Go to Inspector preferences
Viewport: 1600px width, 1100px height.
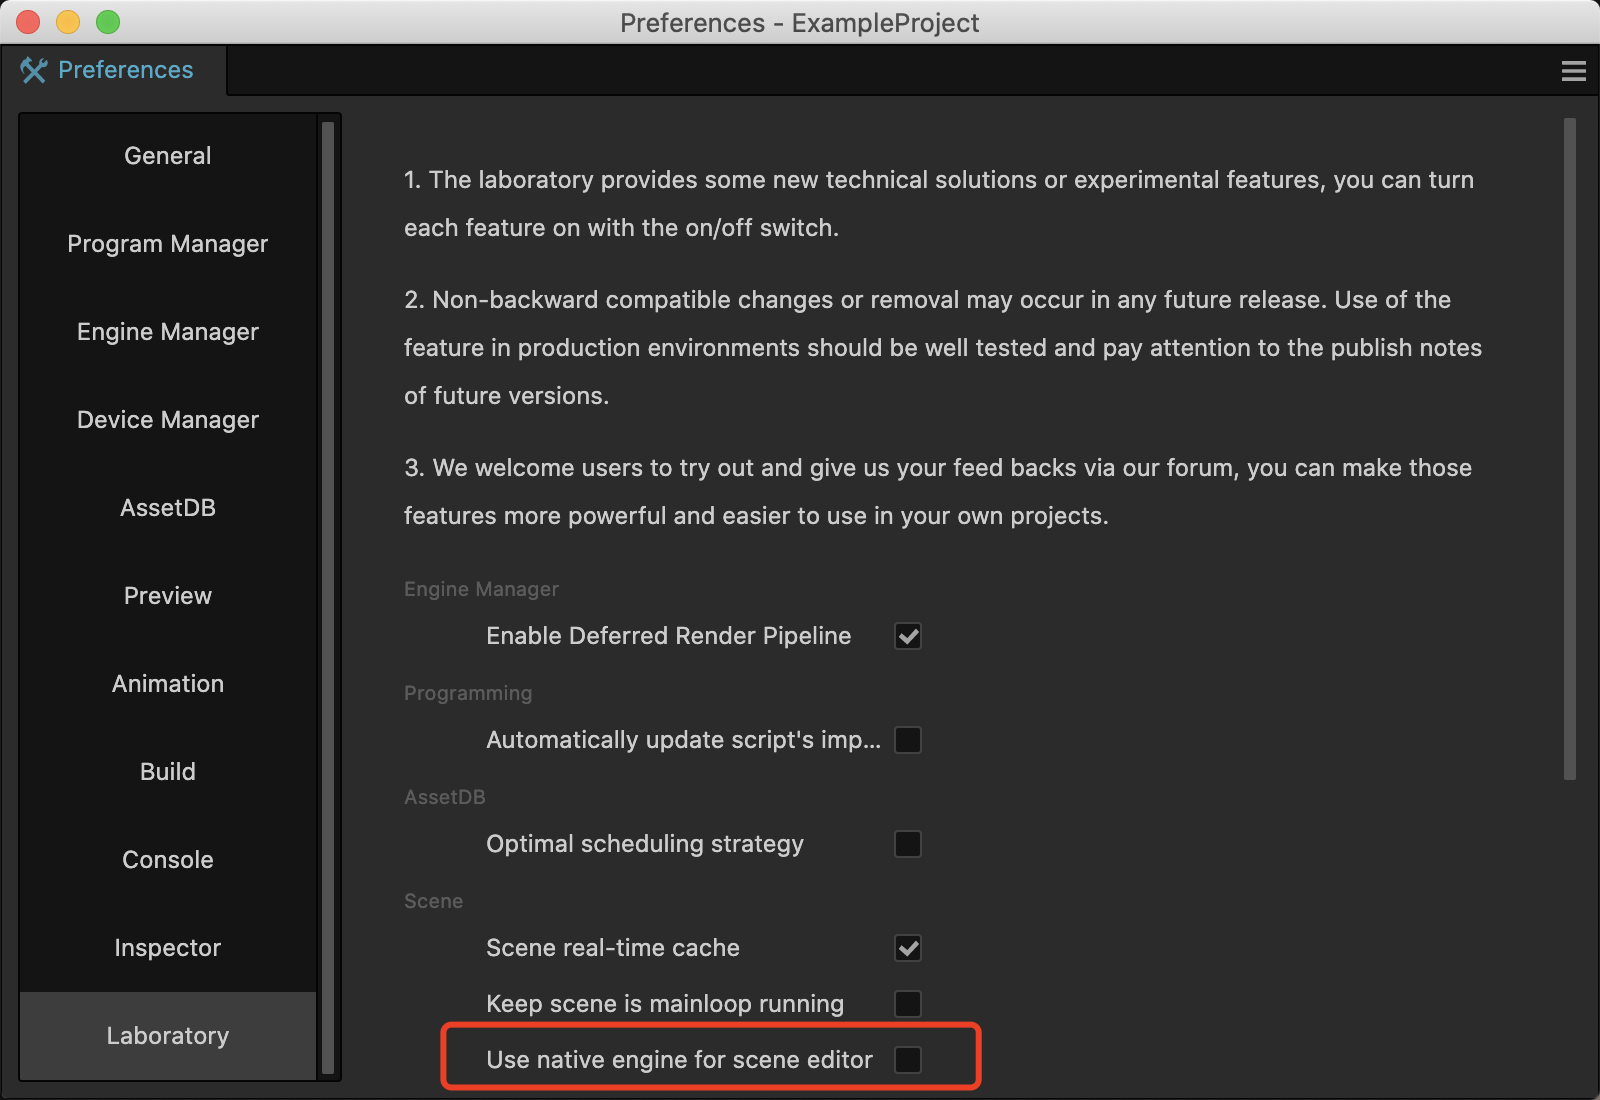168,948
